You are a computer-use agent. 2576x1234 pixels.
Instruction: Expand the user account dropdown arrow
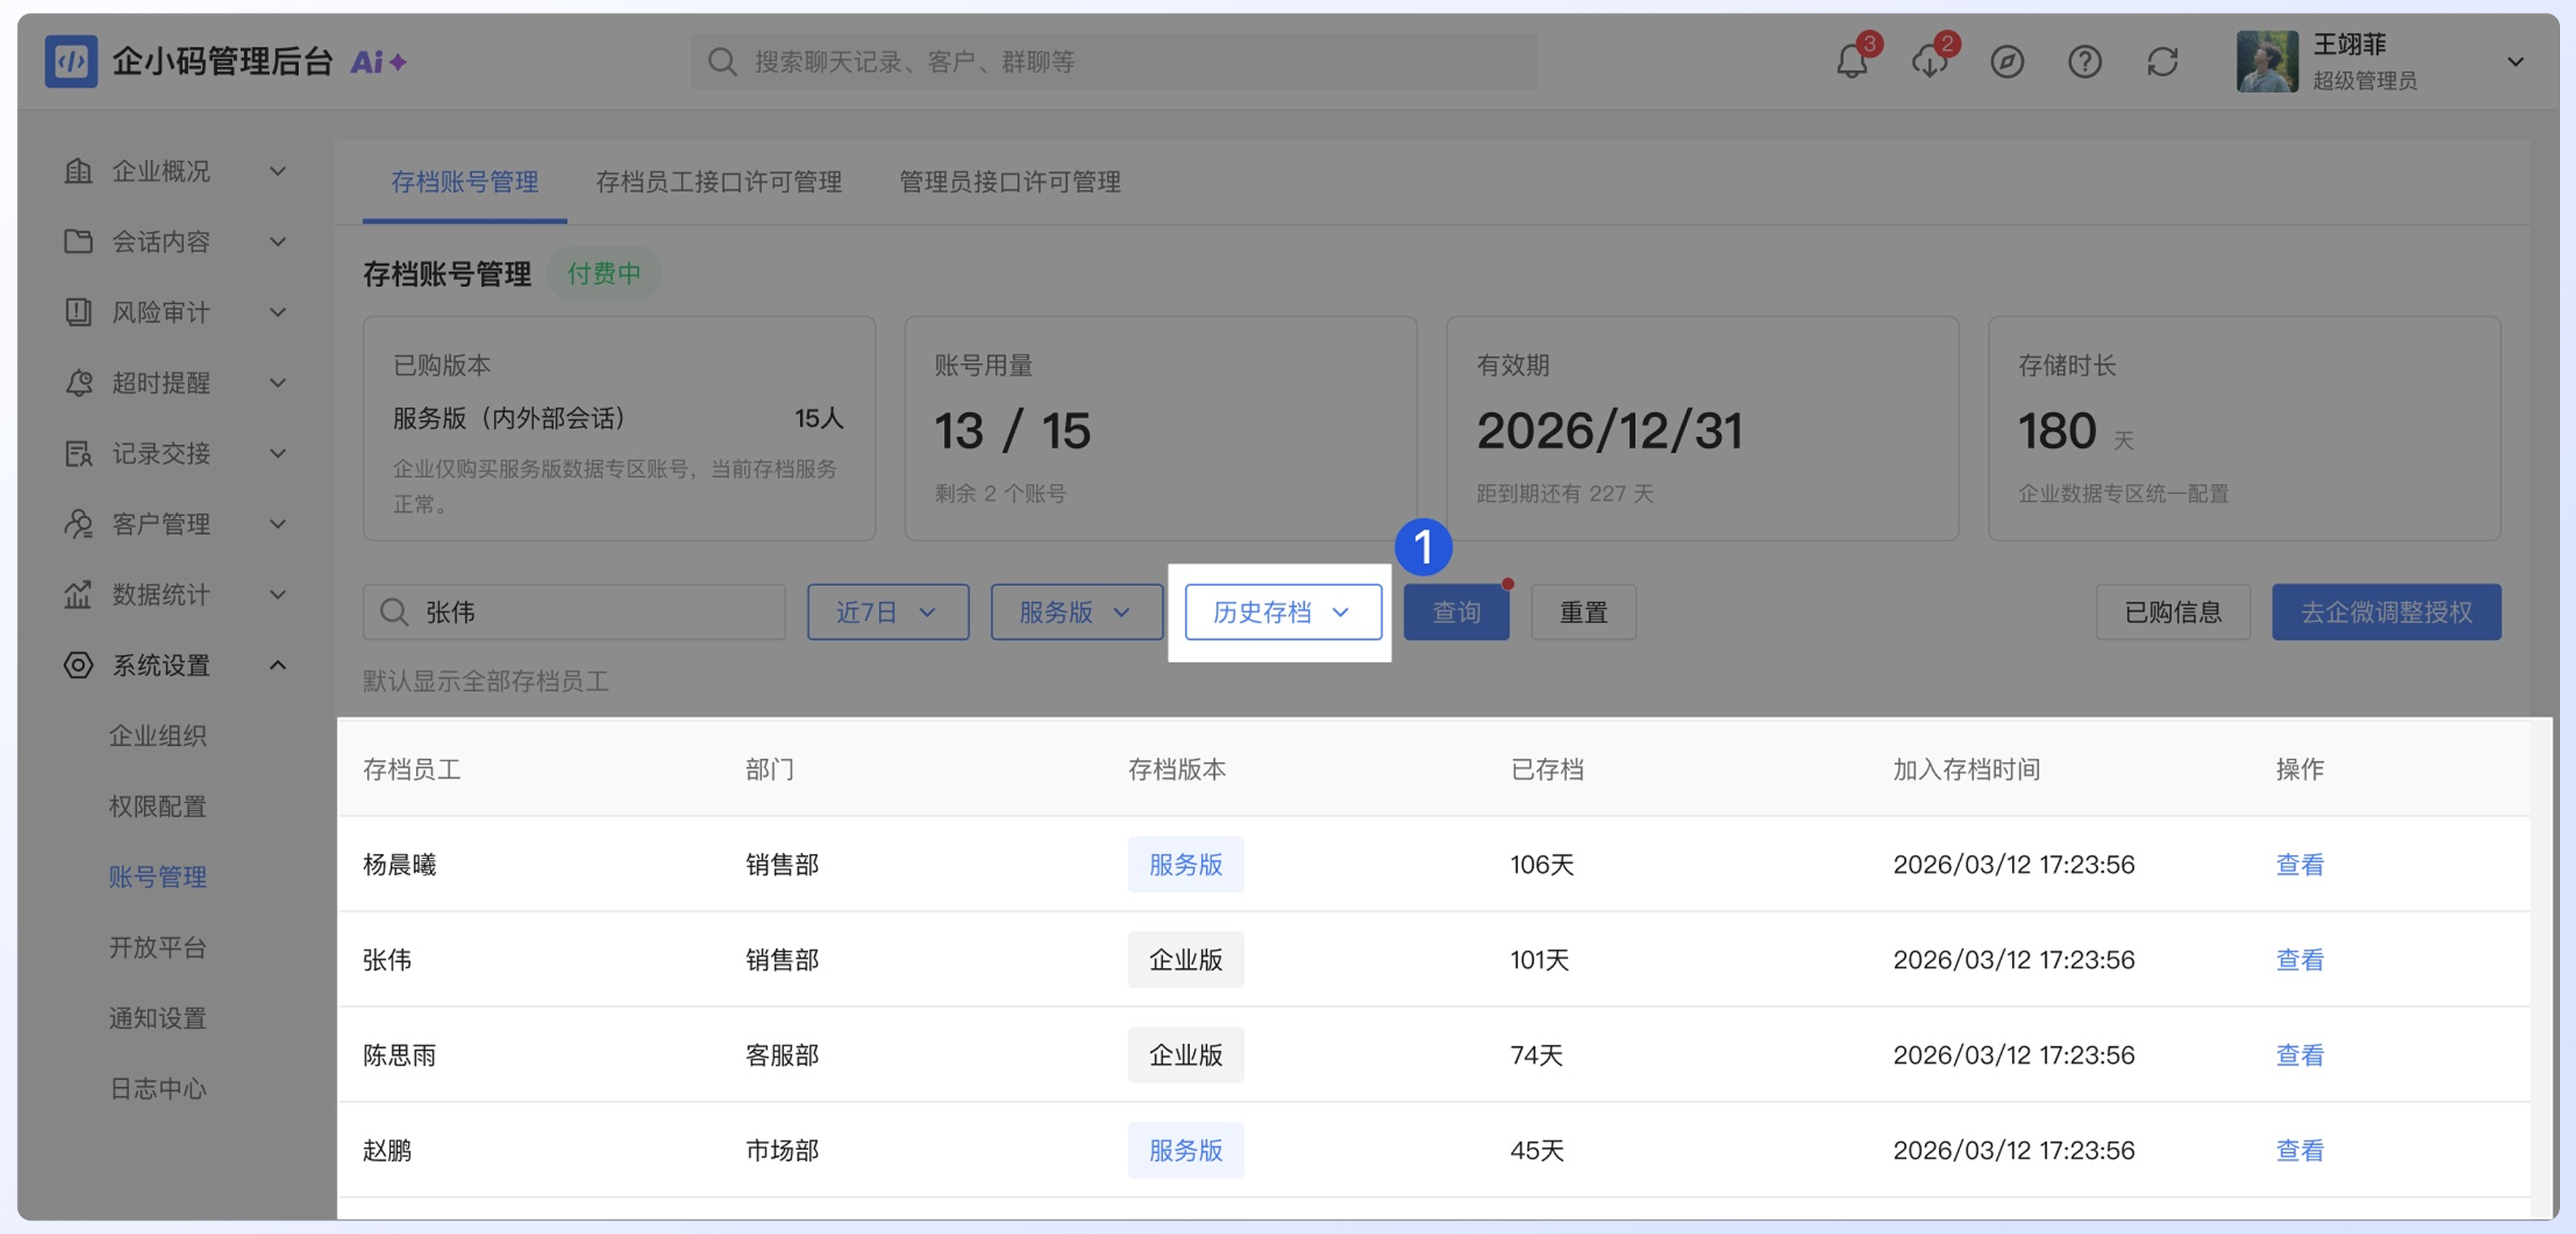[x=2515, y=62]
